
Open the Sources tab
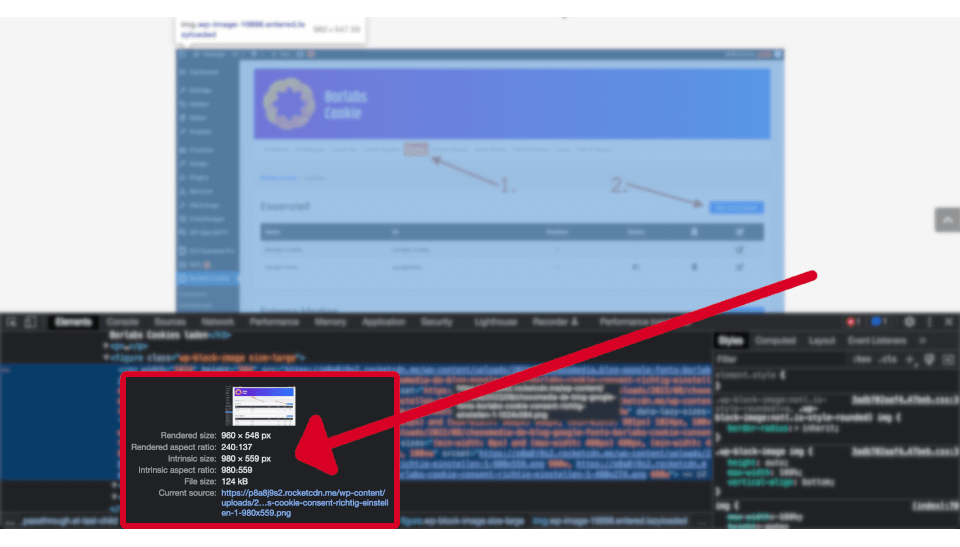point(170,322)
